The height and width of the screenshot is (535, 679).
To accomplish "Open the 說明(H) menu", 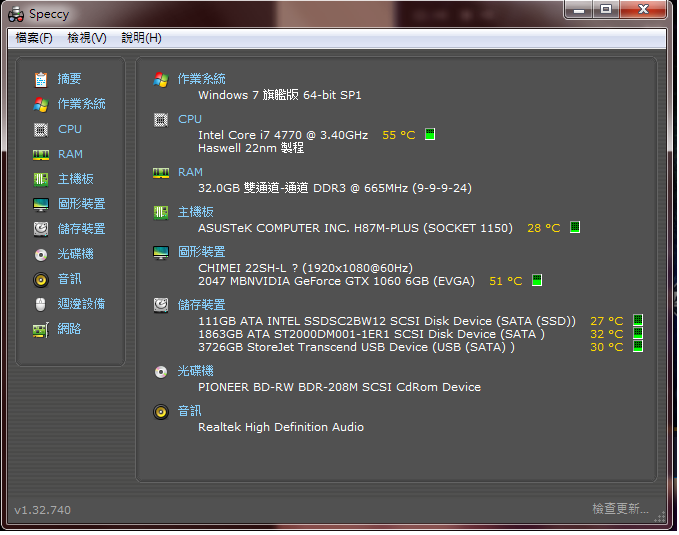I will (x=141, y=38).
